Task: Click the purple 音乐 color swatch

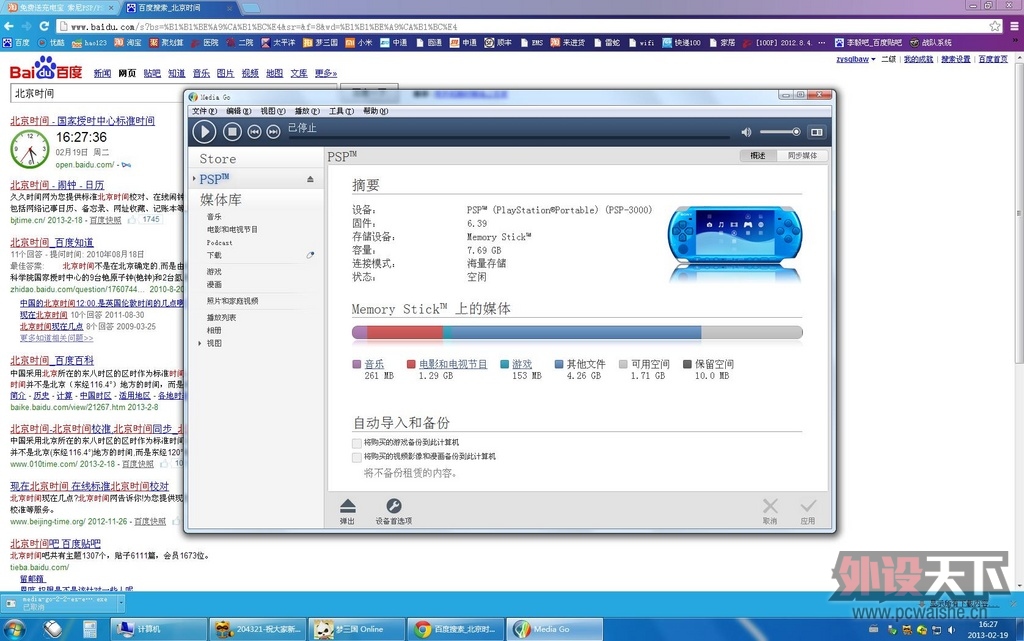Action: (x=357, y=364)
